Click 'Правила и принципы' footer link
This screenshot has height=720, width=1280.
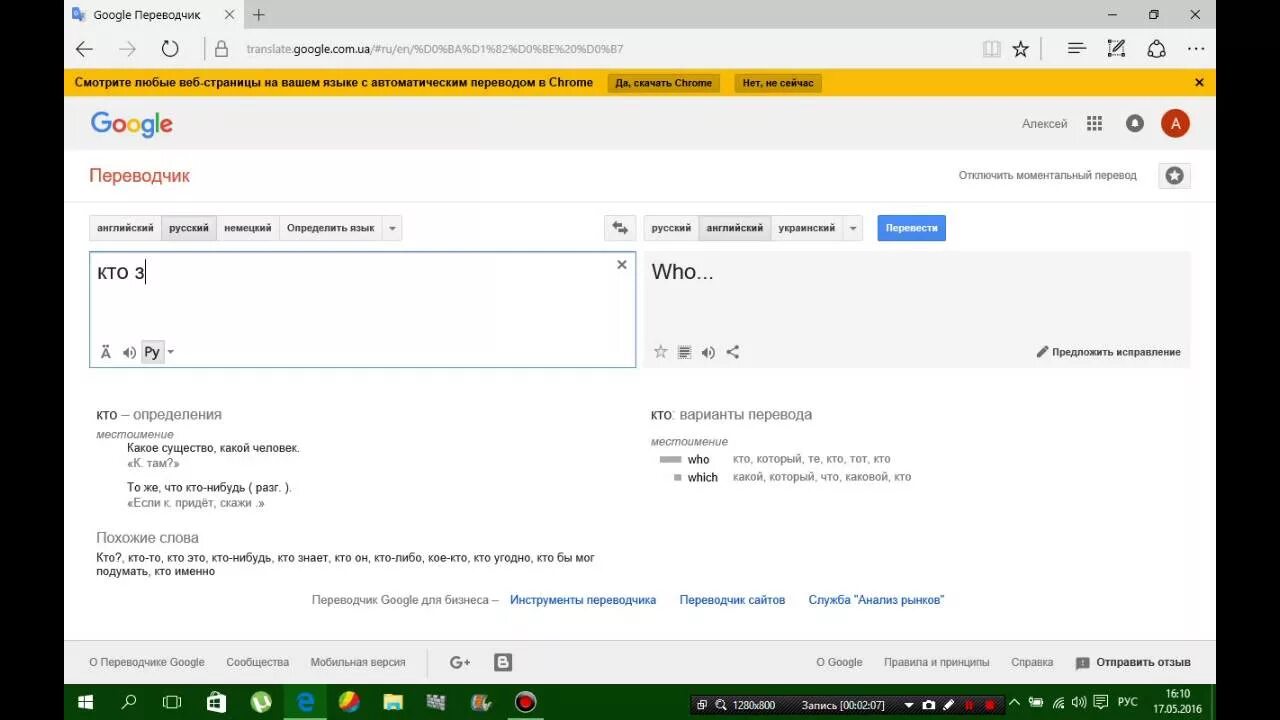click(x=937, y=662)
